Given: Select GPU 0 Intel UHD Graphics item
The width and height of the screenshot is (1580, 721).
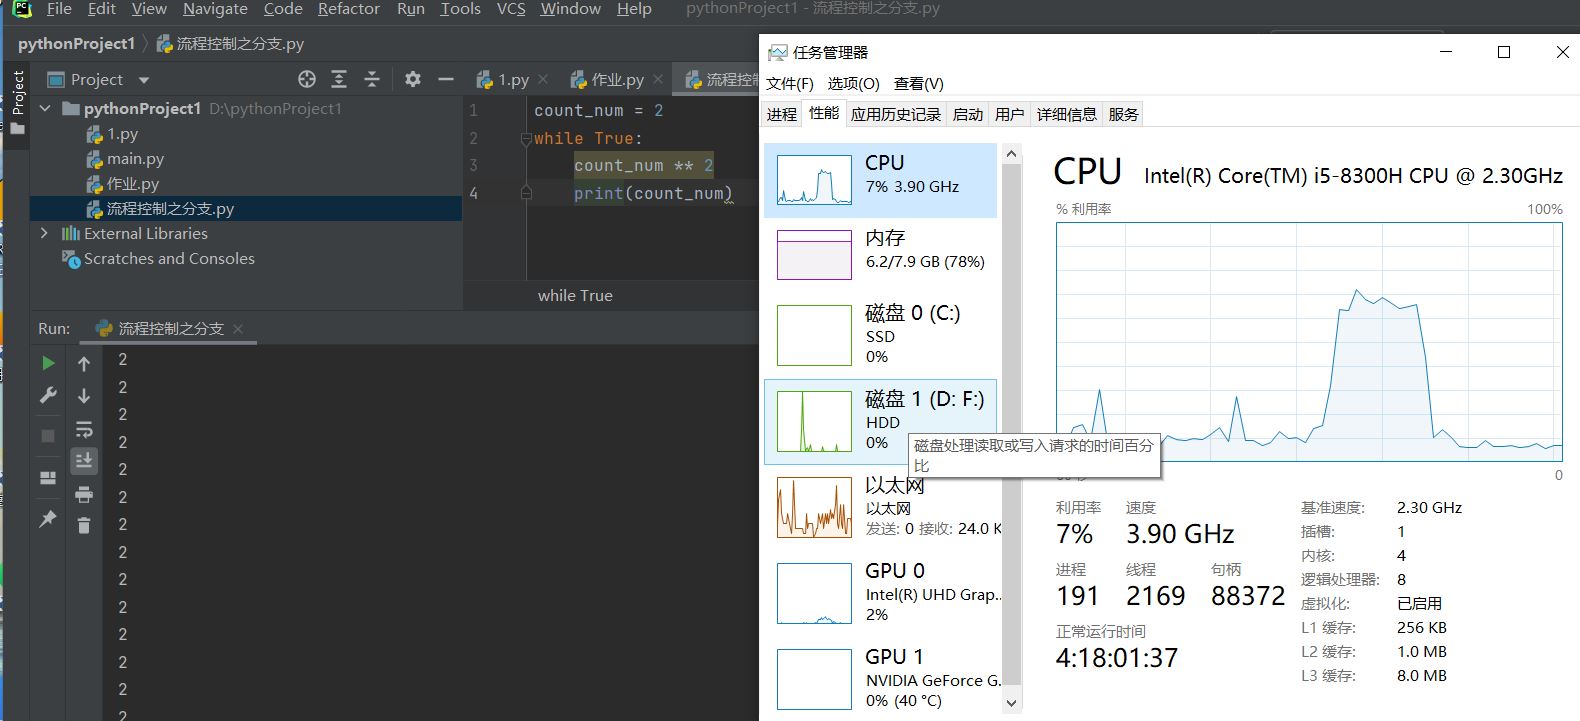Looking at the screenshot, I should (881, 592).
